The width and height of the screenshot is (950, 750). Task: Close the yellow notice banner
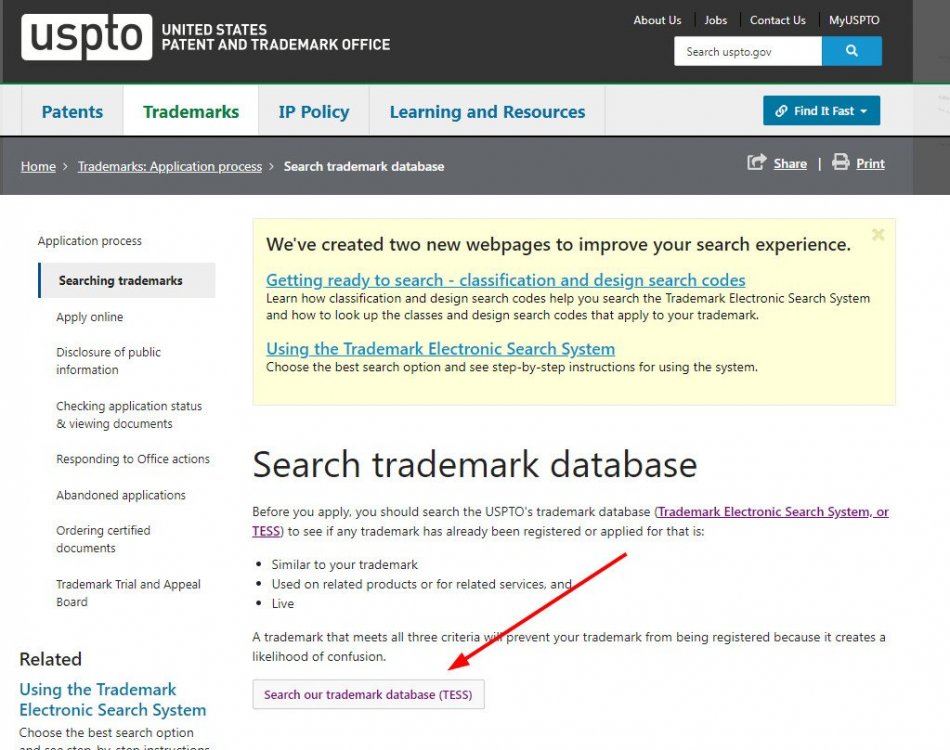(x=878, y=234)
